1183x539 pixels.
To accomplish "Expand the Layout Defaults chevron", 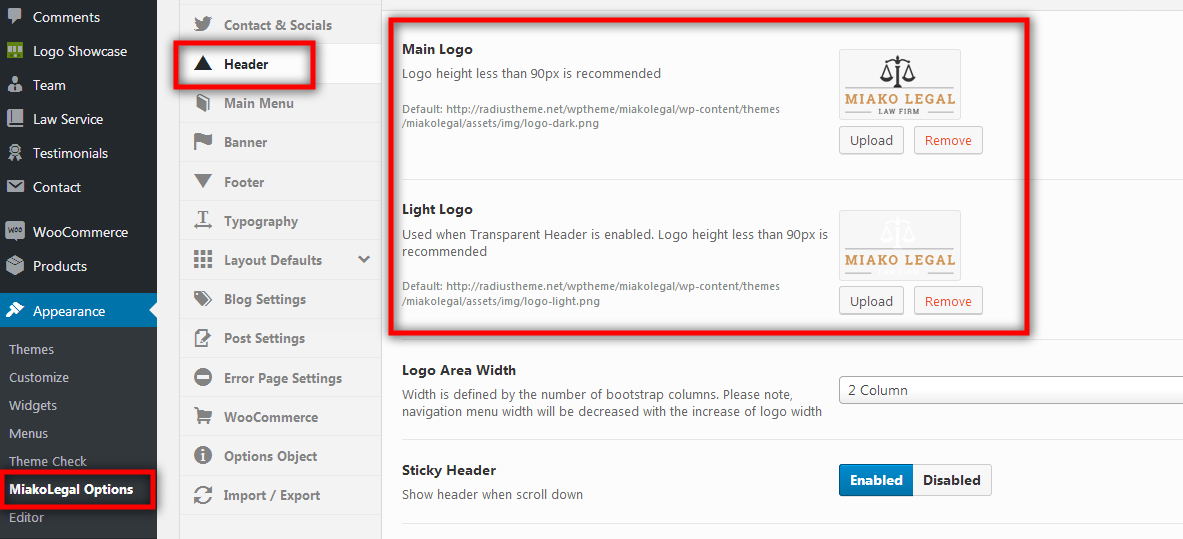I will 364,260.
